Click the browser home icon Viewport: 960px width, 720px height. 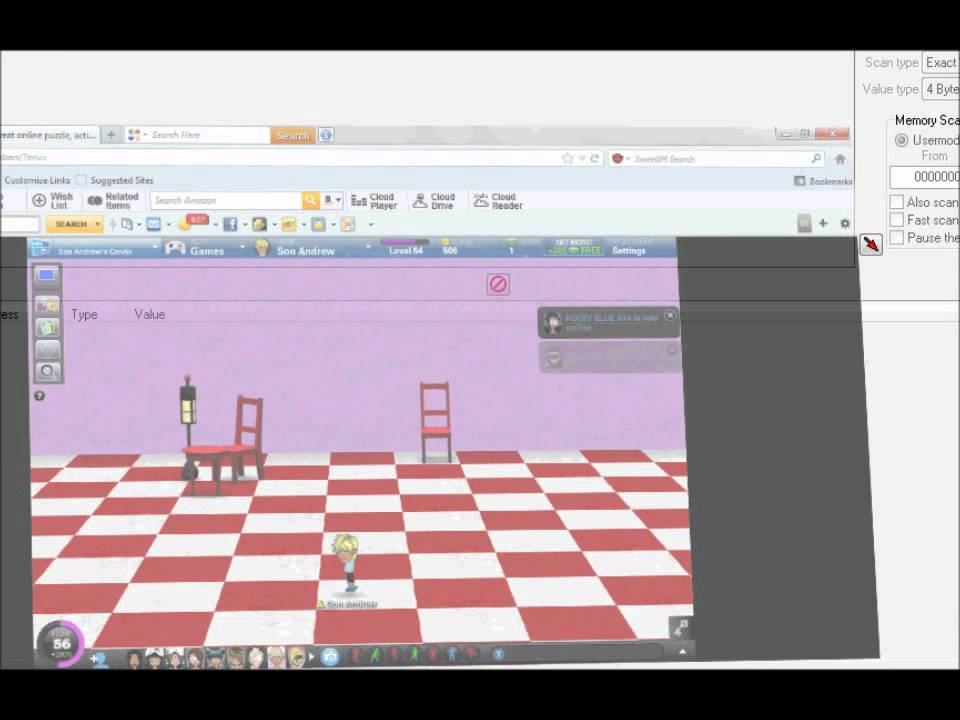point(840,159)
